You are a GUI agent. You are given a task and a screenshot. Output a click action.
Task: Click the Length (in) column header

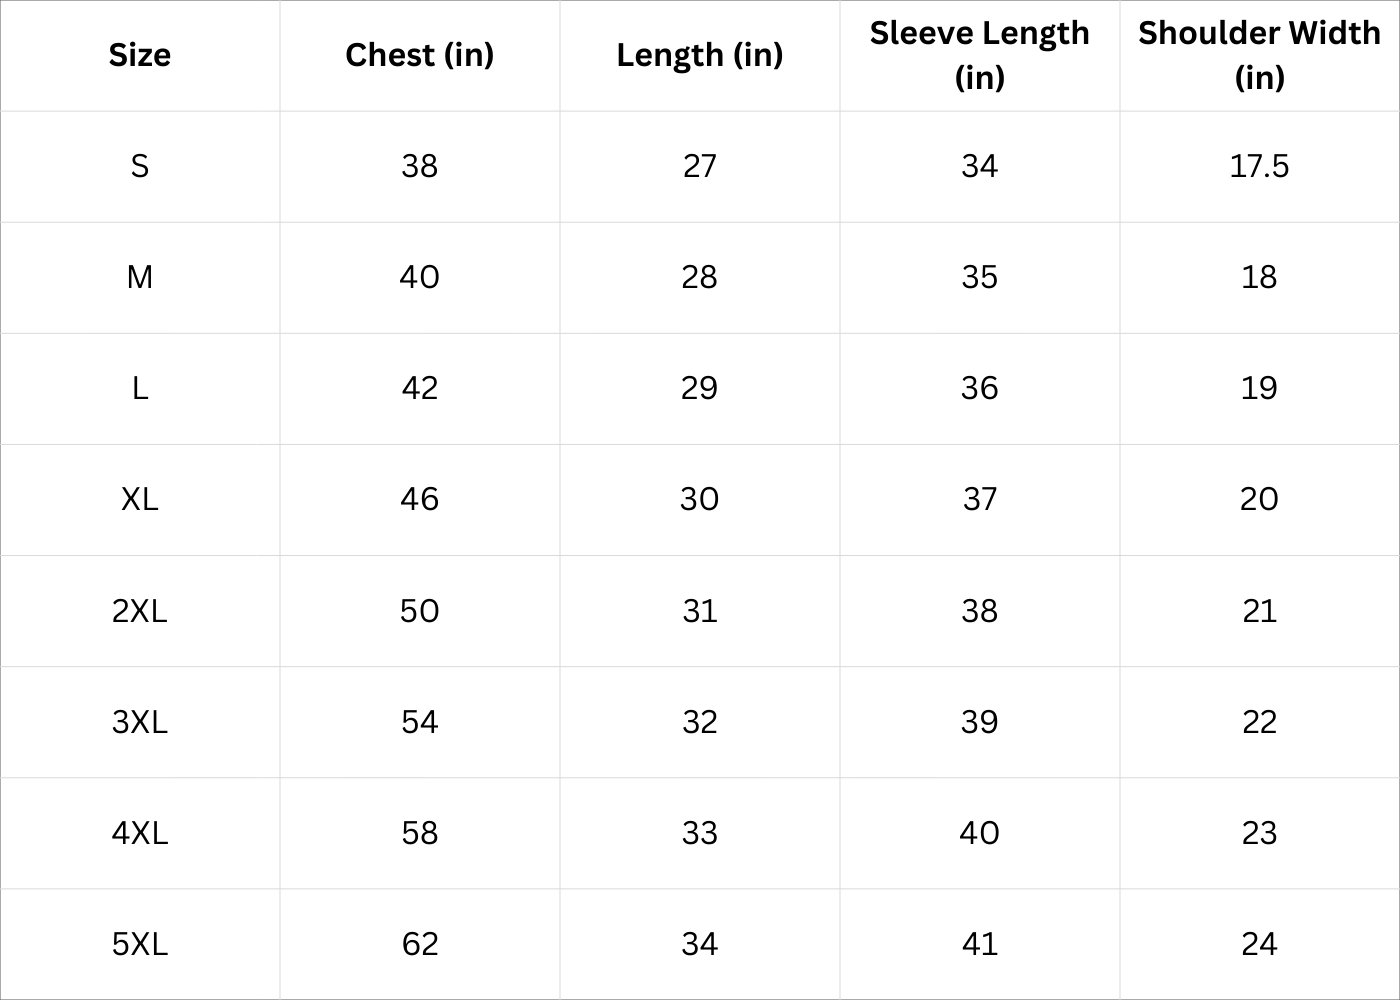(700, 55)
